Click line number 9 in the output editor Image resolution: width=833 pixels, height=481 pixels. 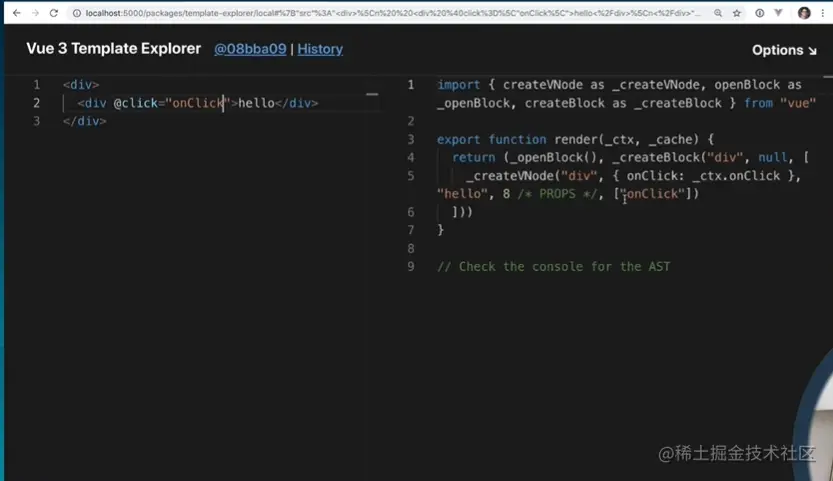coord(411,267)
